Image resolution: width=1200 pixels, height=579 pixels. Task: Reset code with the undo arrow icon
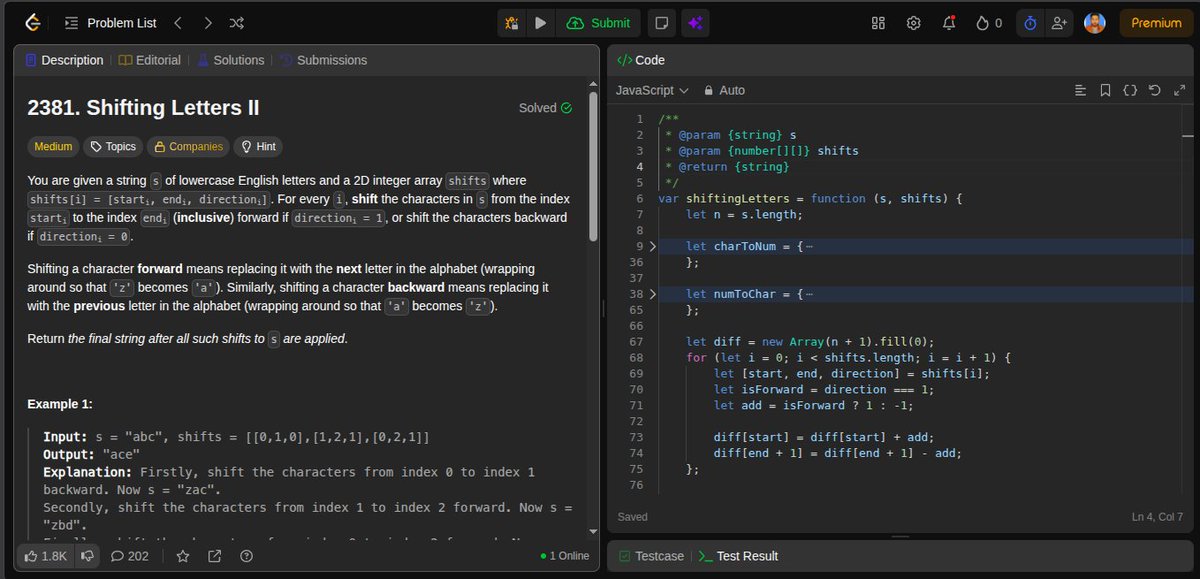point(1154,90)
